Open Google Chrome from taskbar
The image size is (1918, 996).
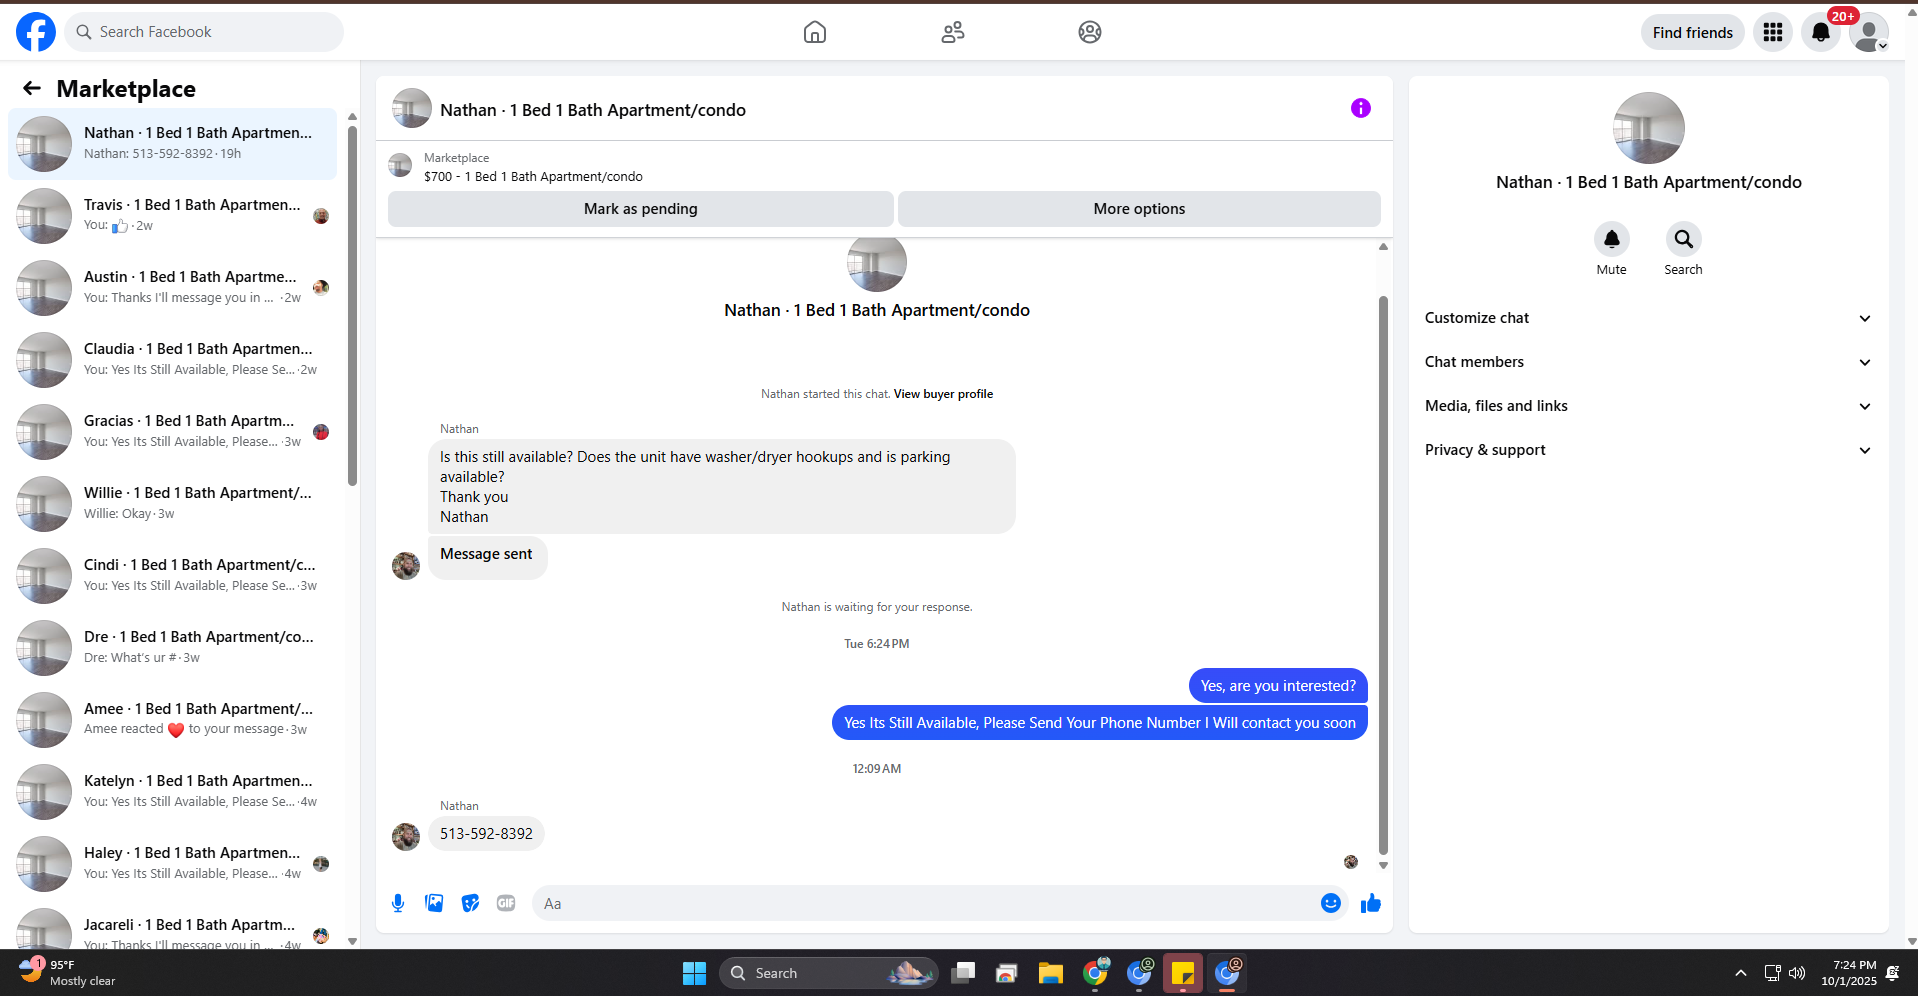pyautogui.click(x=1095, y=973)
